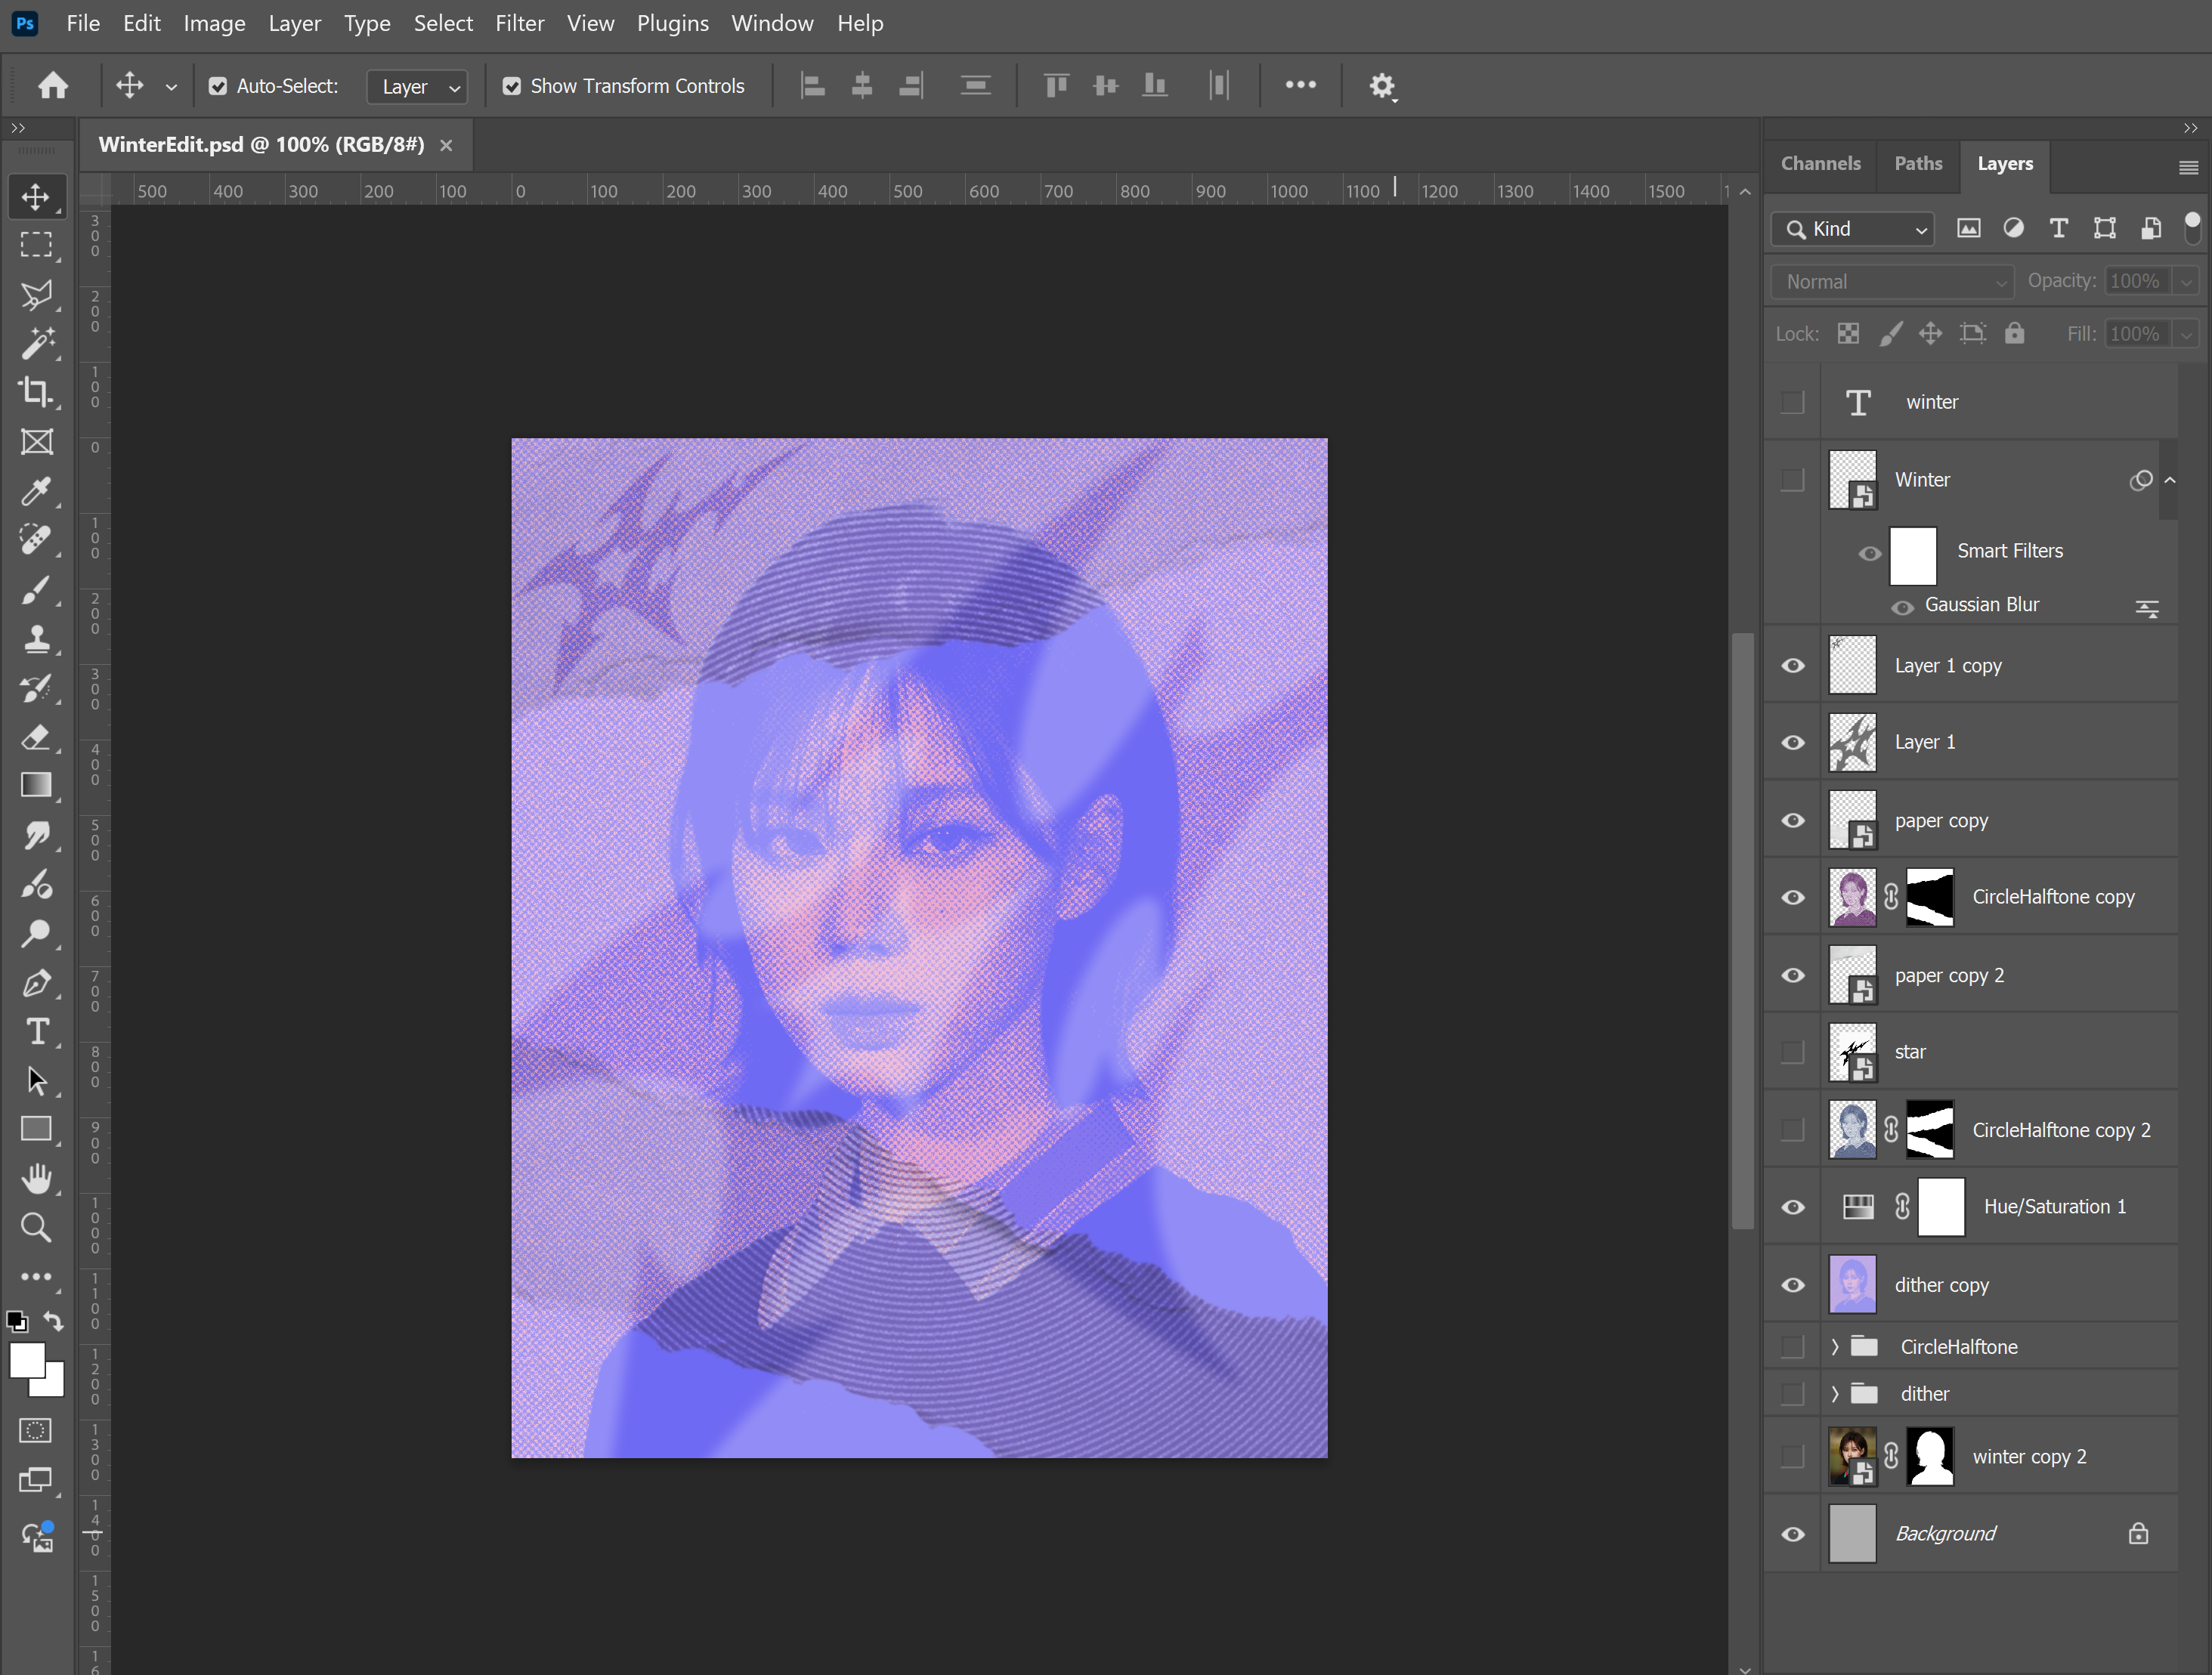Select the Eraser tool
The height and width of the screenshot is (1675, 2212).
[36, 737]
